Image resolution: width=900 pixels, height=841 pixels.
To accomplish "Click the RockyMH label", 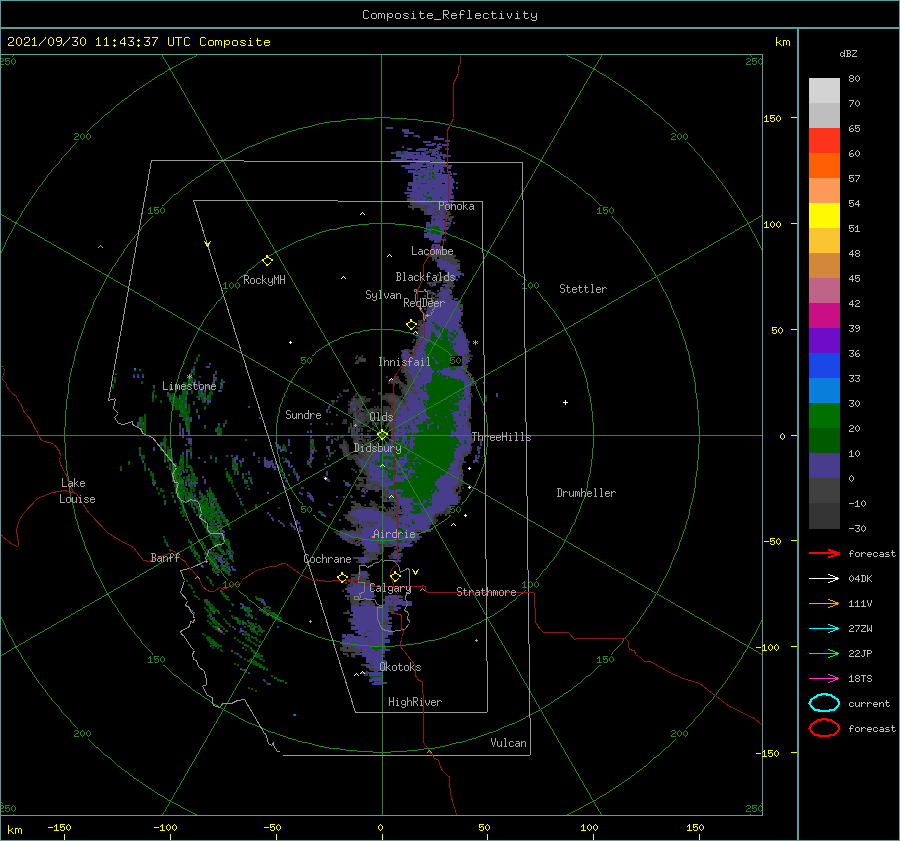I will 264,280.
